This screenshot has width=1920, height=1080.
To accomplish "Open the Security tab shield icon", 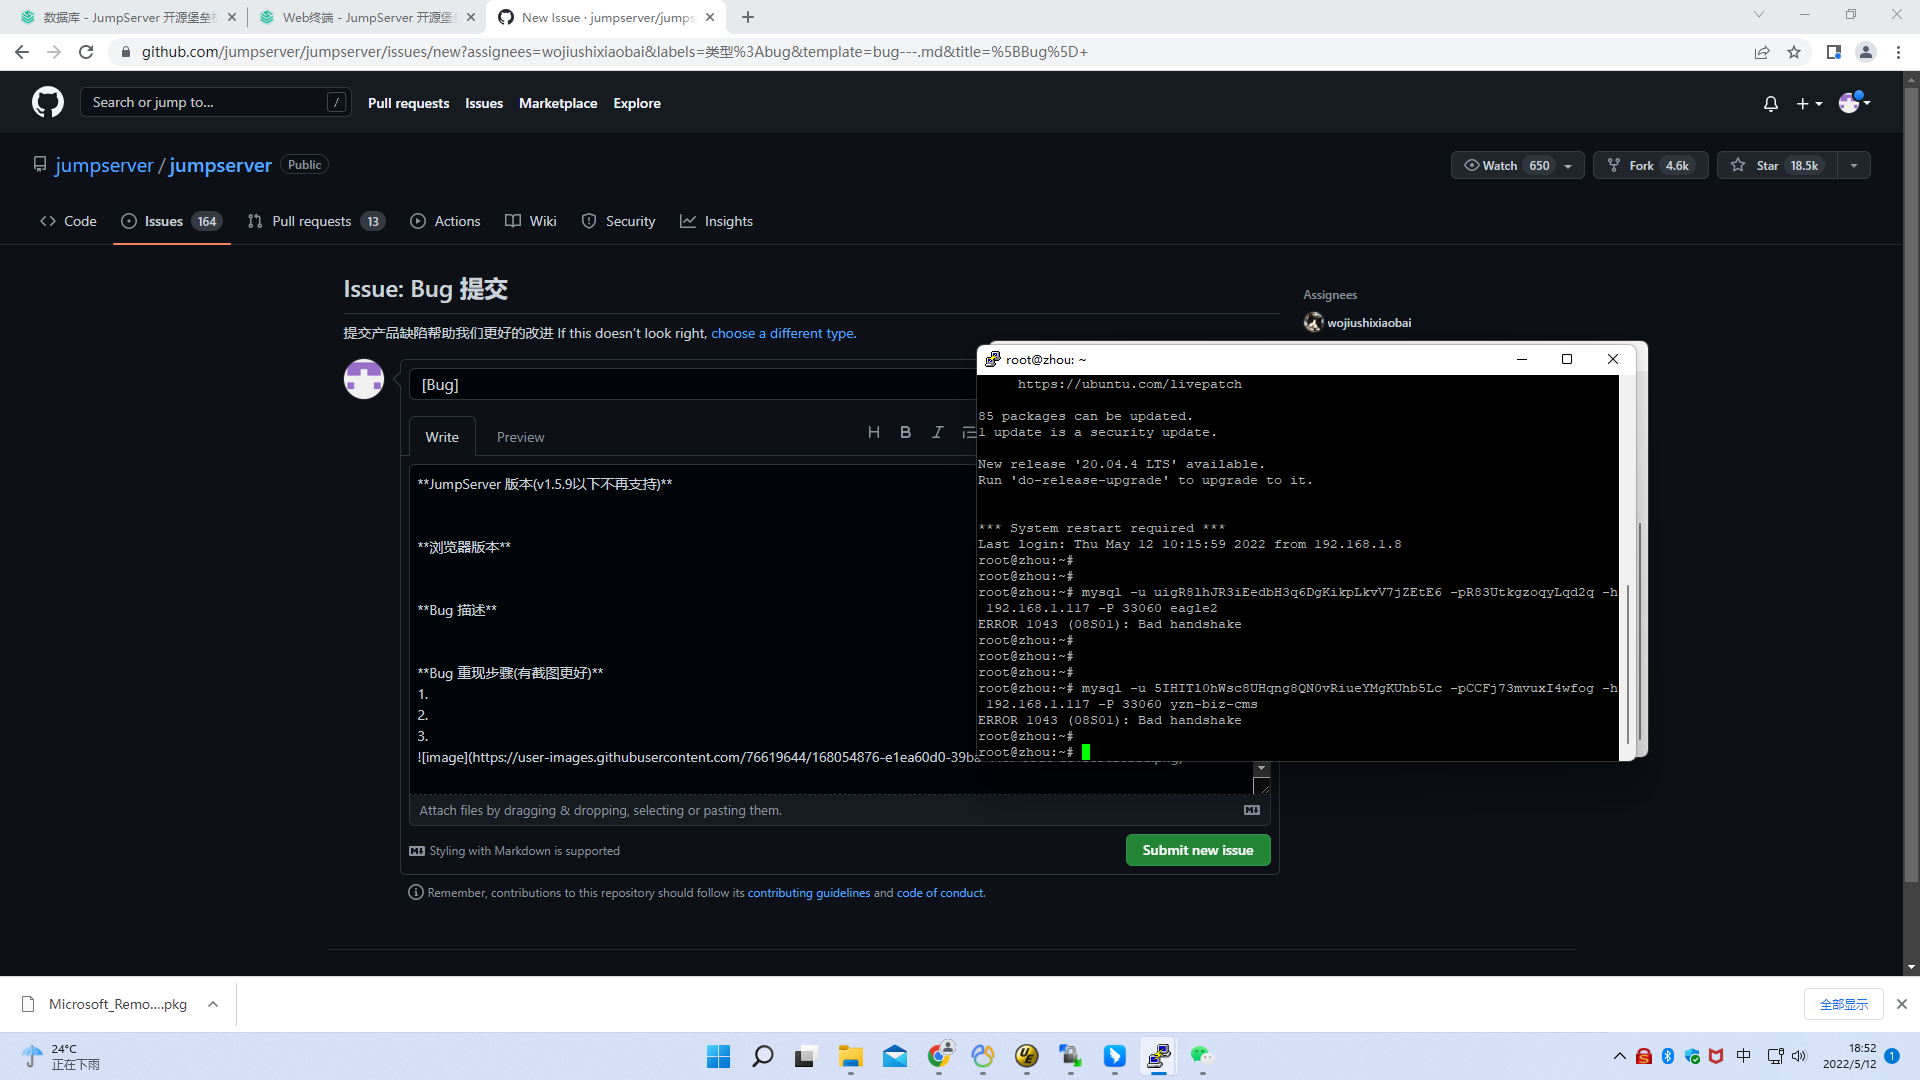I will coord(588,221).
